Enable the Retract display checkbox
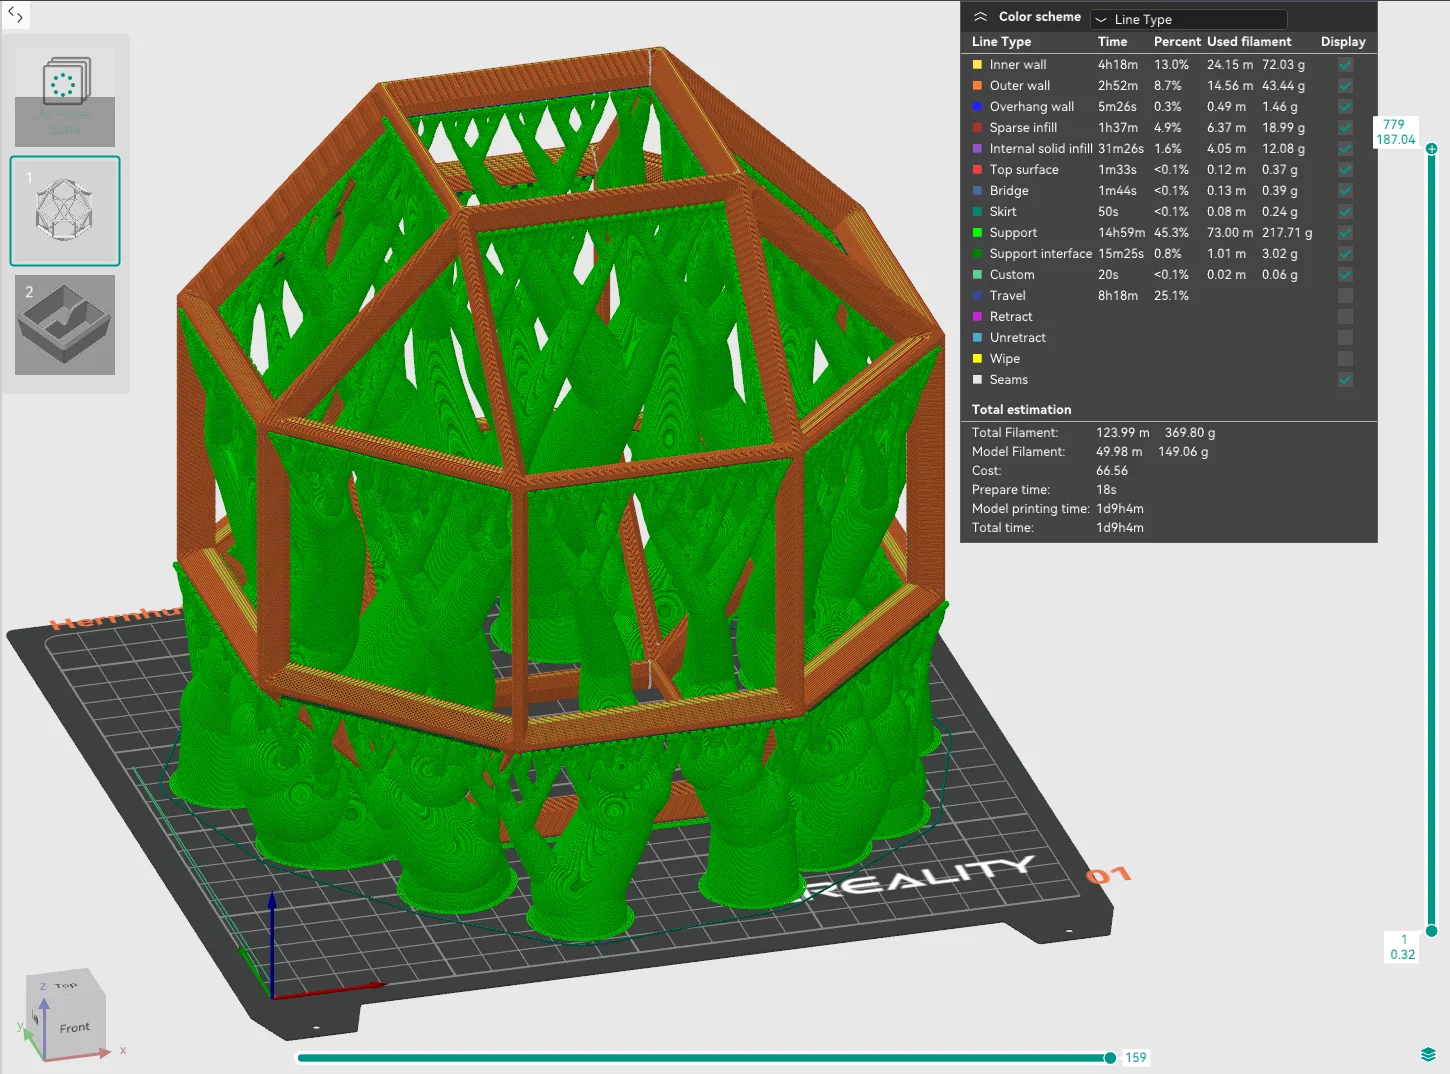 point(1345,317)
